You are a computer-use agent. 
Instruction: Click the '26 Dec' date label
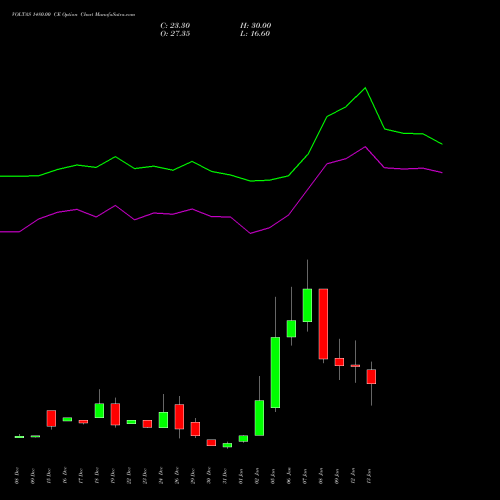click(177, 476)
